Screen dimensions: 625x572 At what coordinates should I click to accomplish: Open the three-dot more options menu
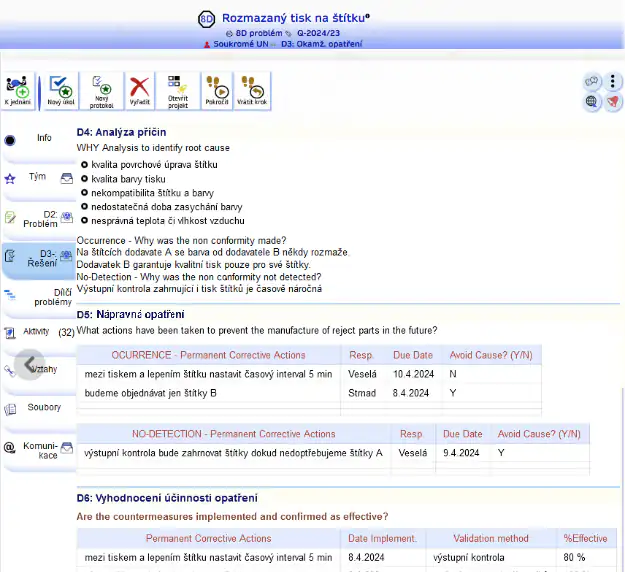point(612,82)
